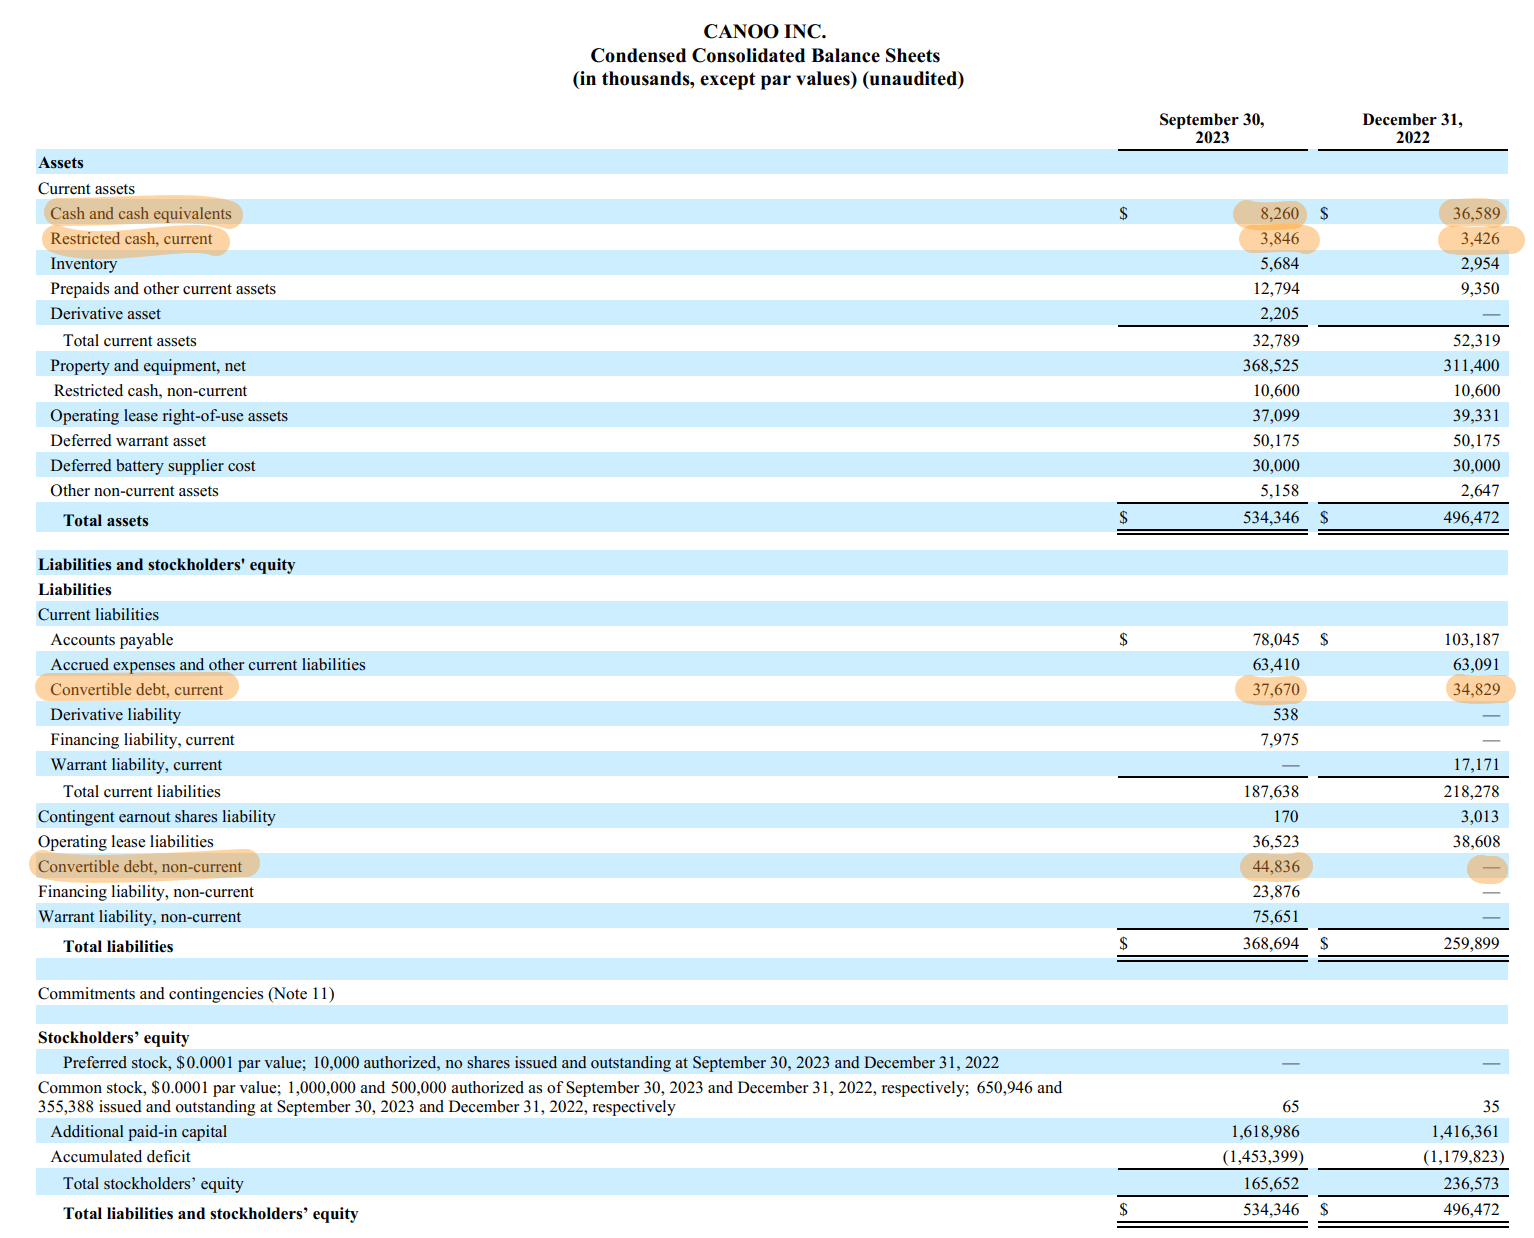Click the Condensed Consolidated Balance Sheets title
This screenshot has width=1534, height=1238.
tap(765, 56)
